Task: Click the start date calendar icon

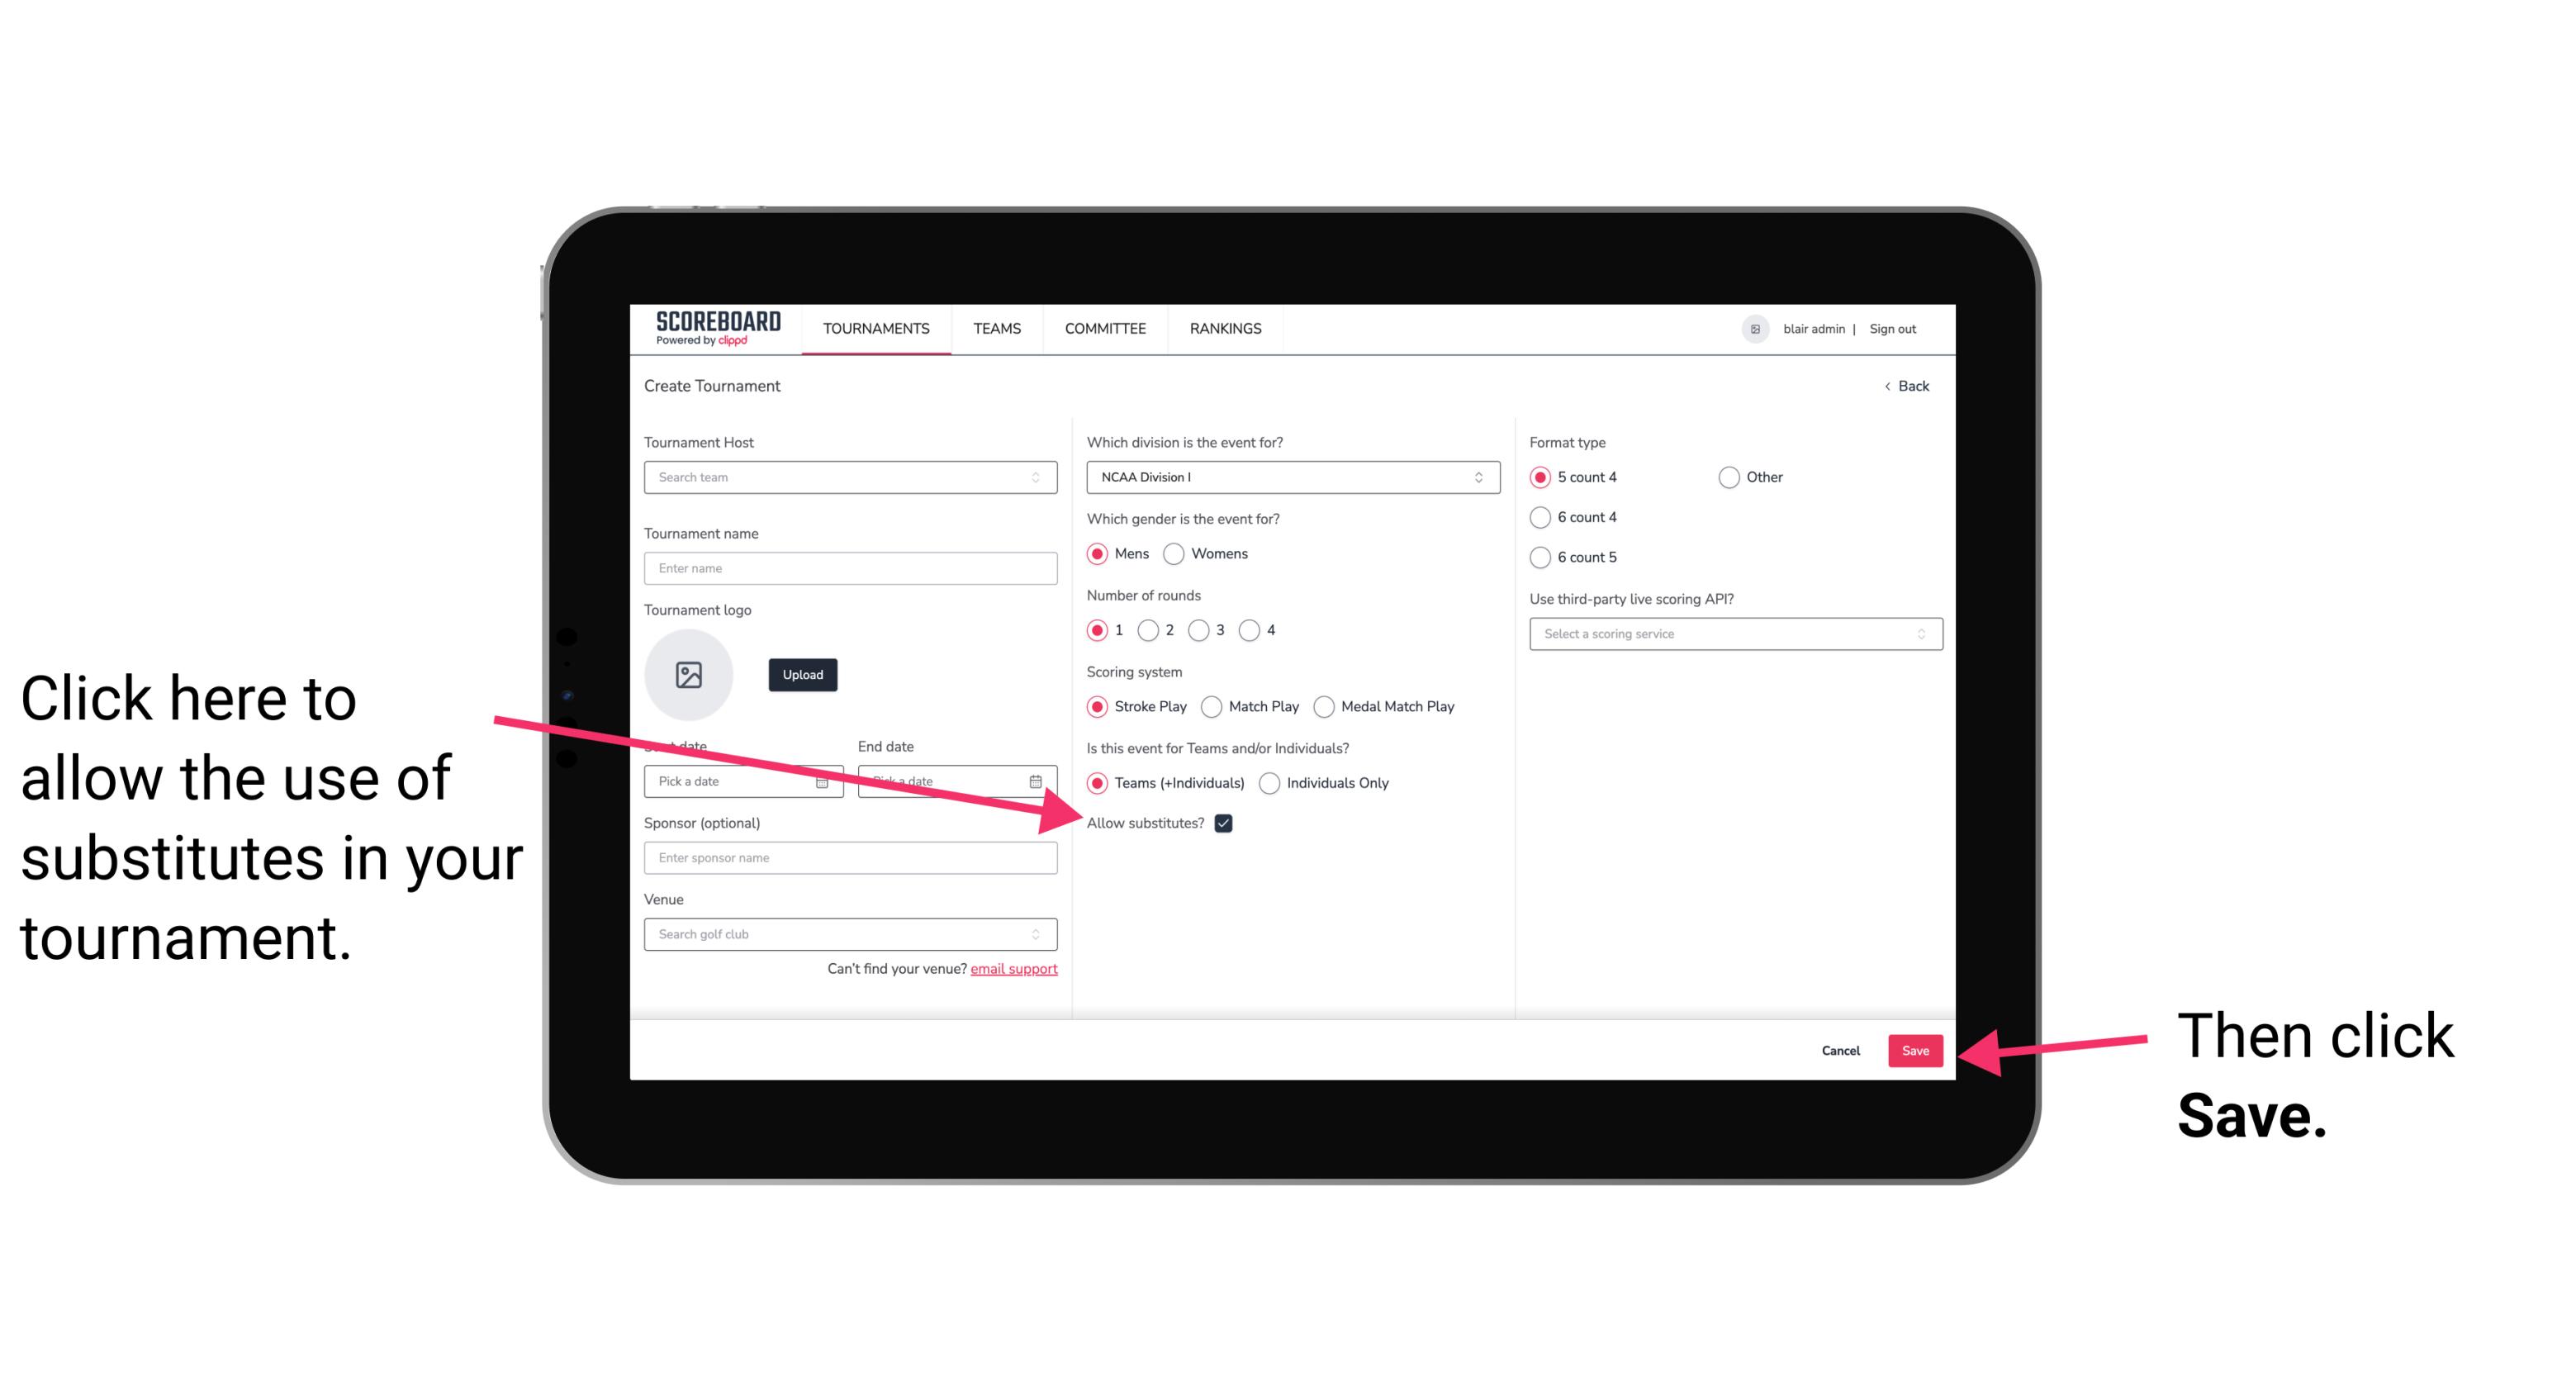Action: tap(824, 781)
